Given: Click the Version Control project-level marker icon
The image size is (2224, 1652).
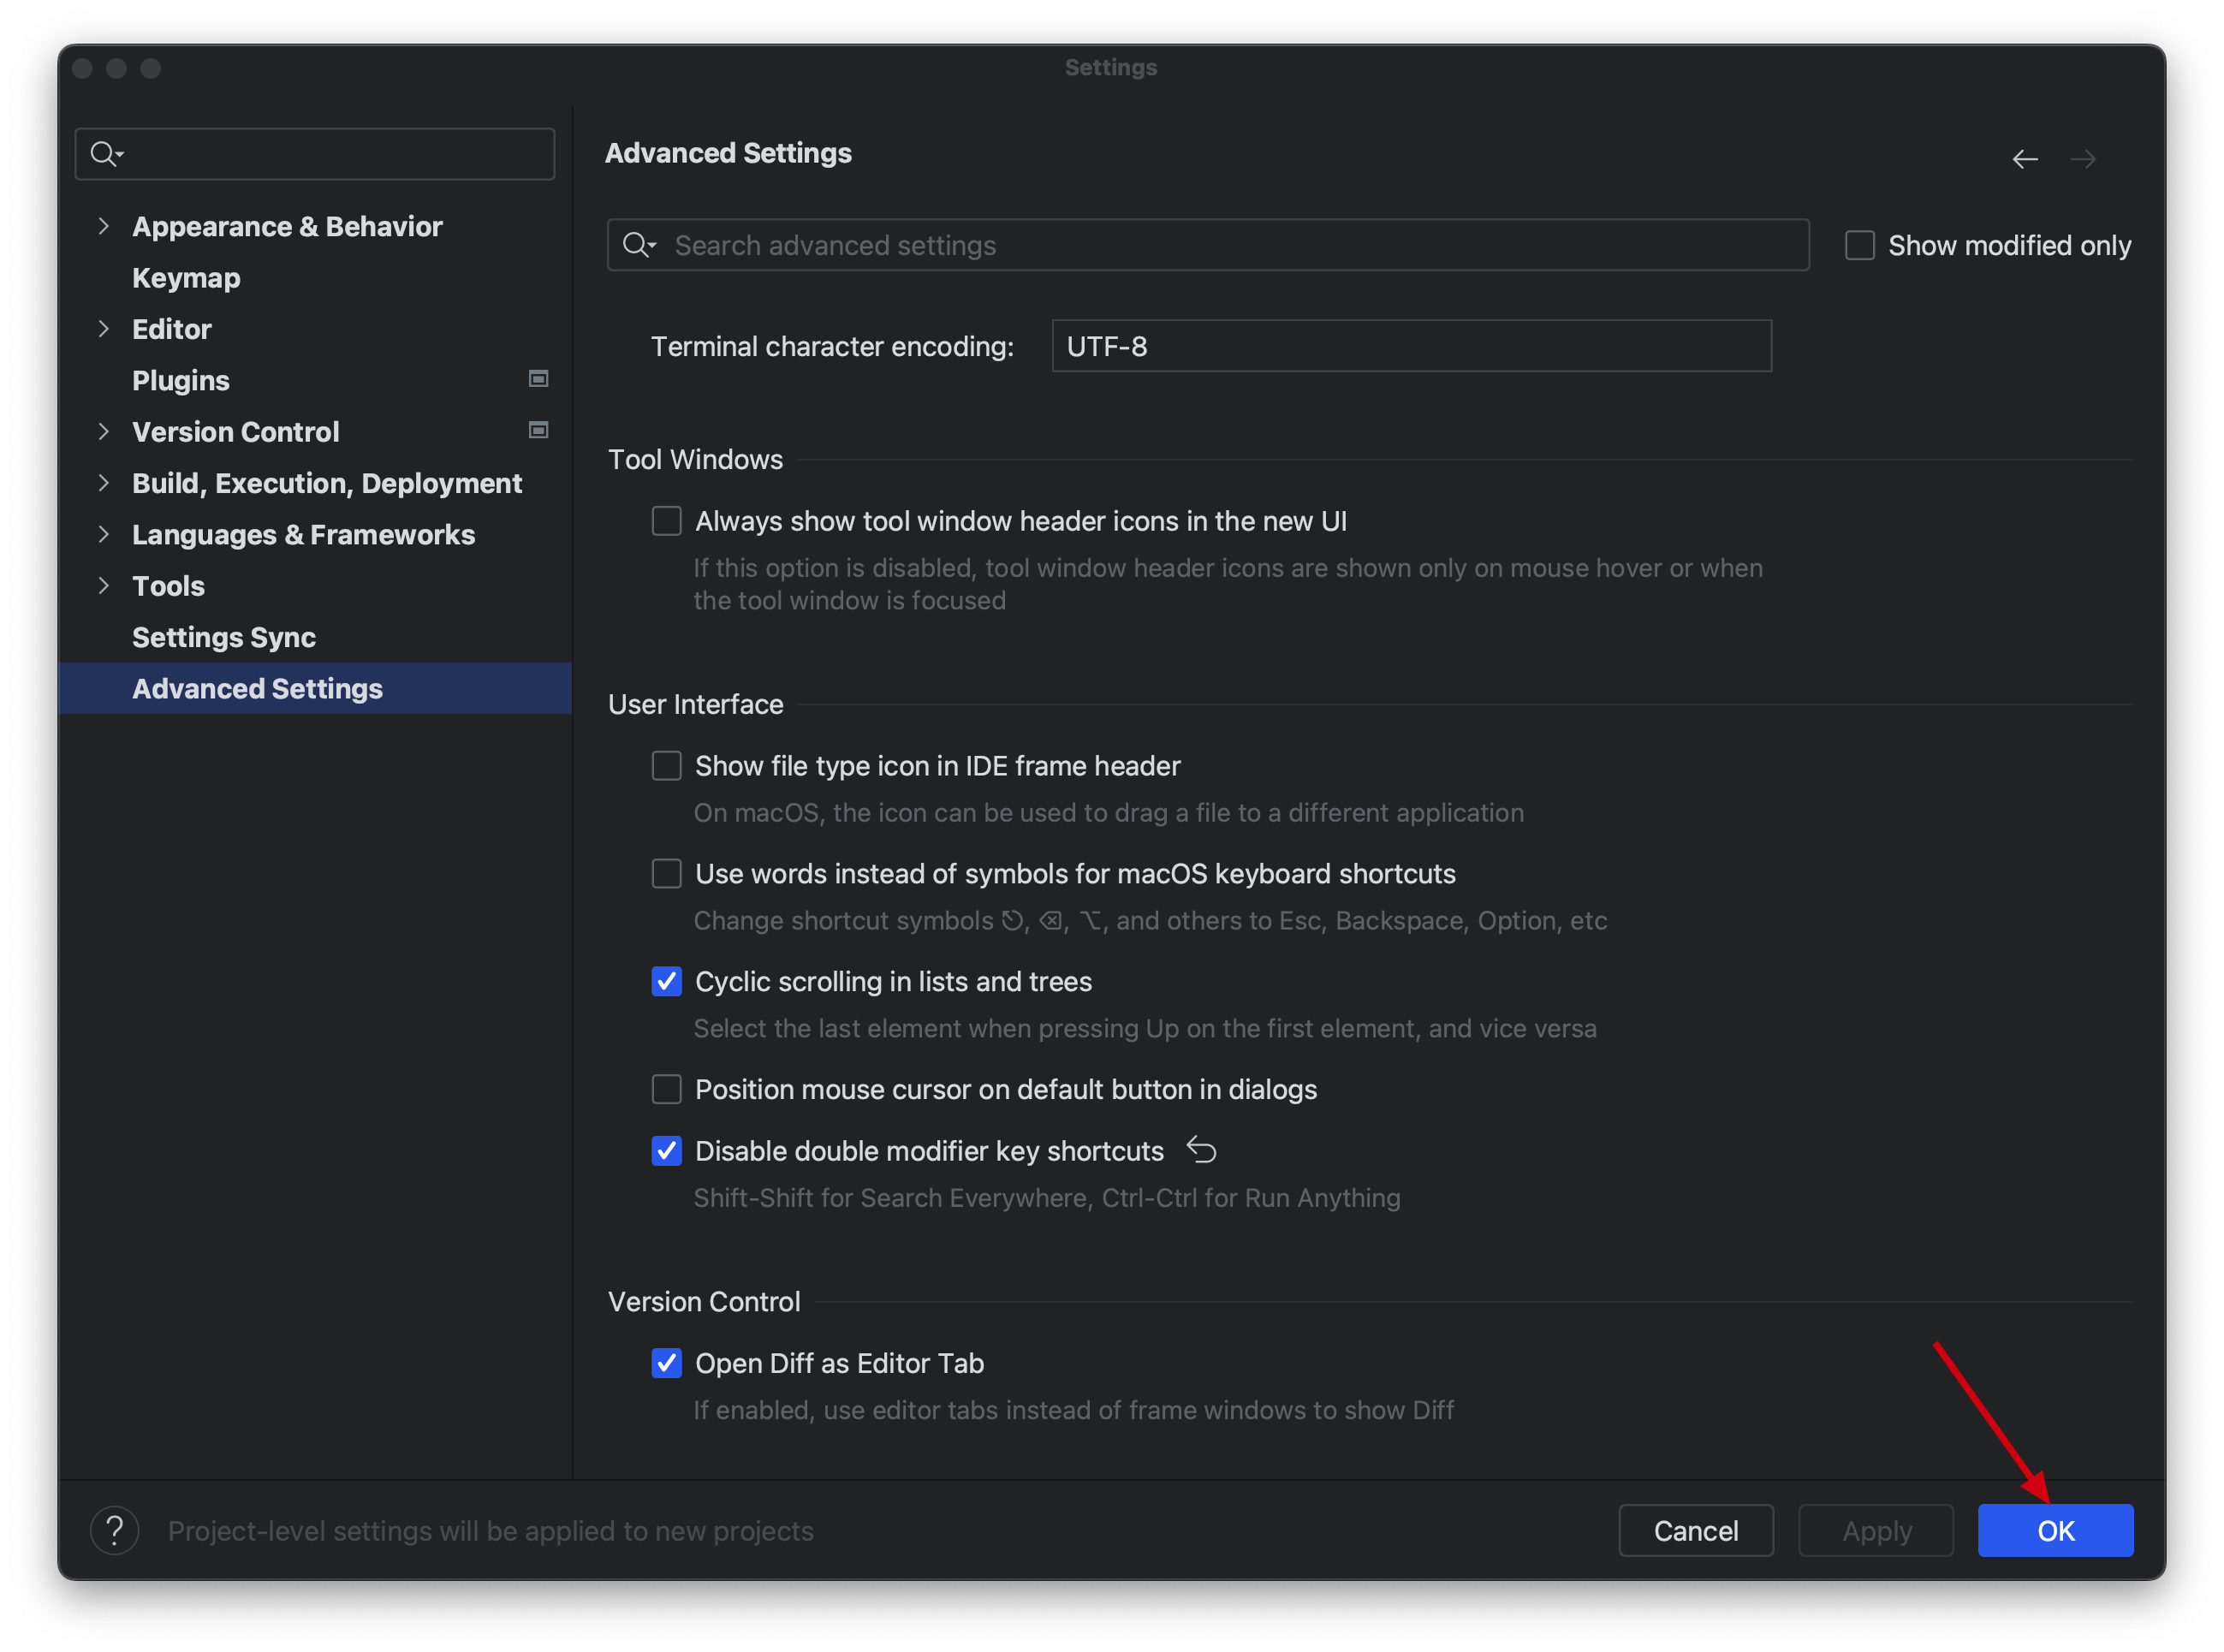Looking at the screenshot, I should [538, 430].
